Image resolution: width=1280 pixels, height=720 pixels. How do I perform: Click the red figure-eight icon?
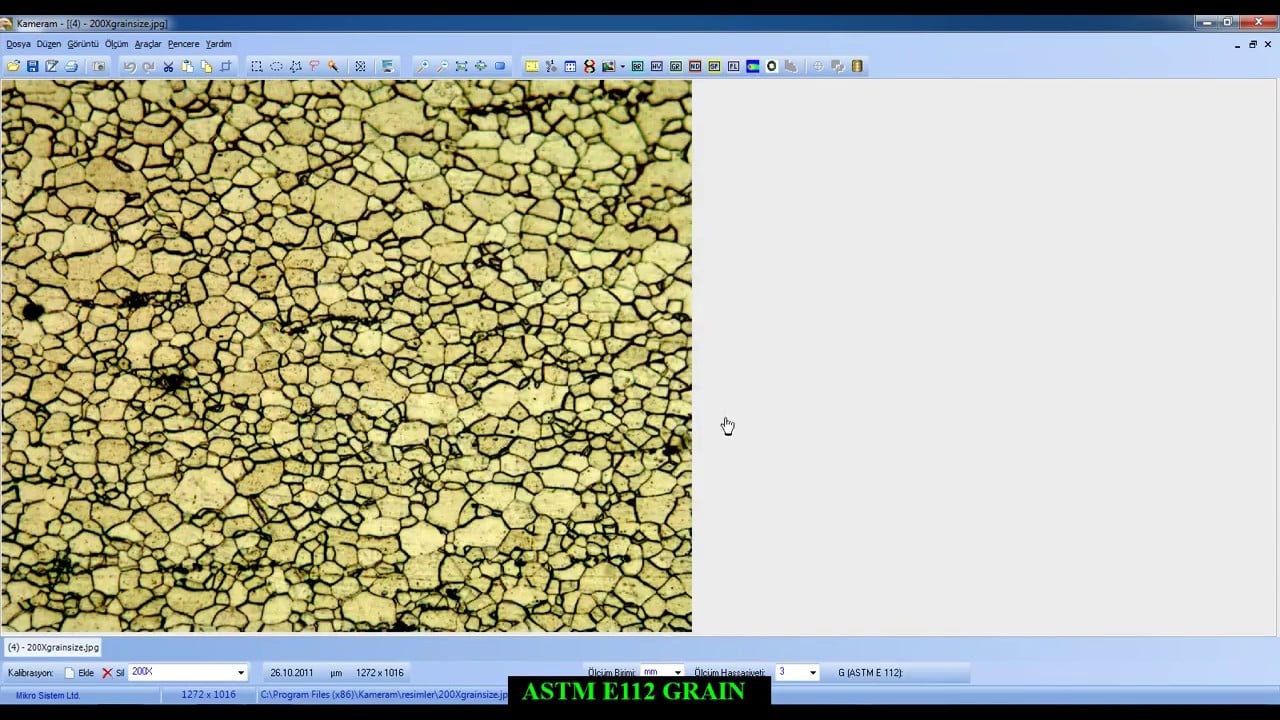pyautogui.click(x=589, y=66)
